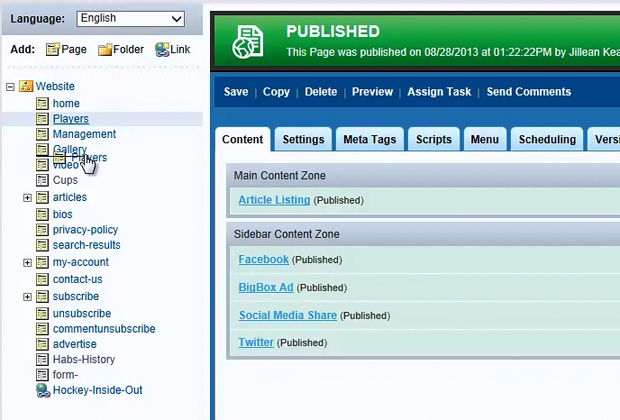The height and width of the screenshot is (420, 620).
Task: Click the published page globe icon
Action: pos(248,42)
